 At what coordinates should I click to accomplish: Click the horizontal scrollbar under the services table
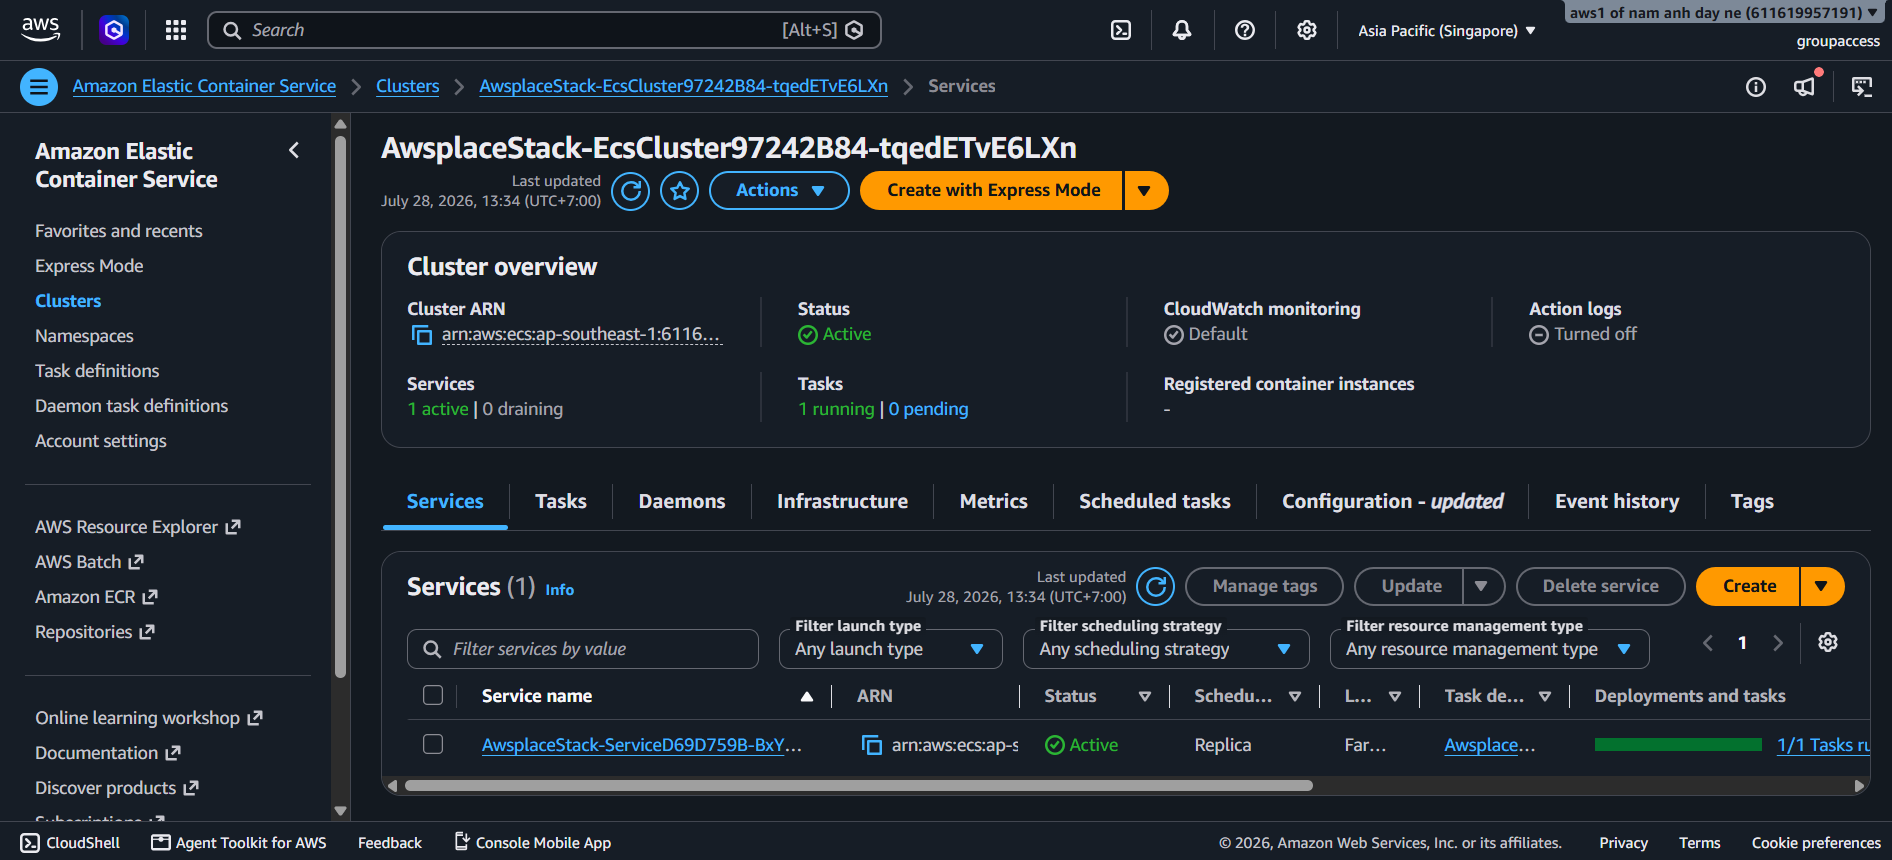click(858, 786)
